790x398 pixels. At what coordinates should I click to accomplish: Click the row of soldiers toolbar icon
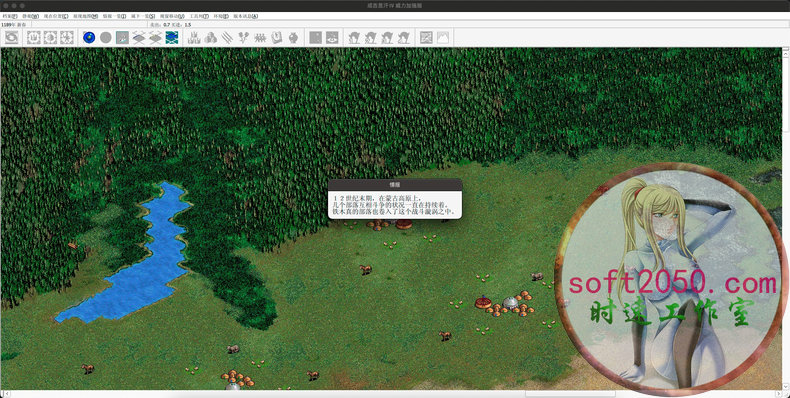(260, 38)
